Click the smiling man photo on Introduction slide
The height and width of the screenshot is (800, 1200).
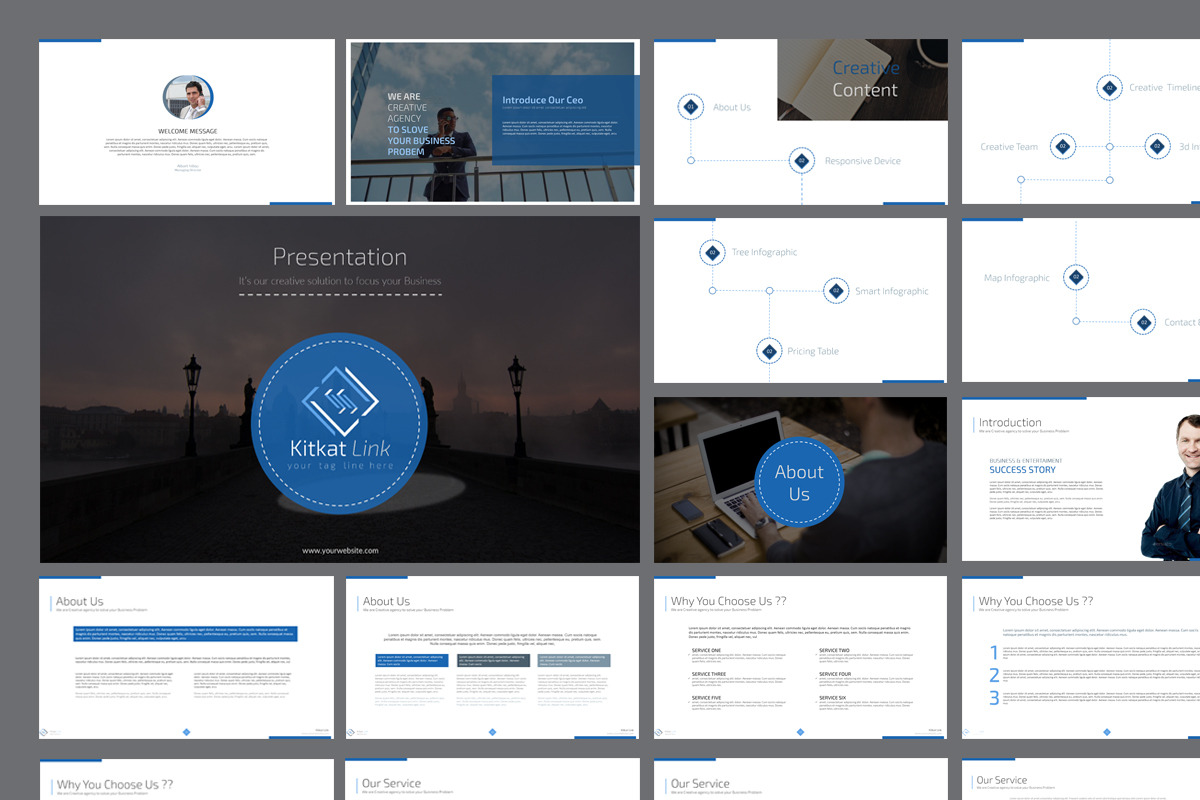point(1171,488)
